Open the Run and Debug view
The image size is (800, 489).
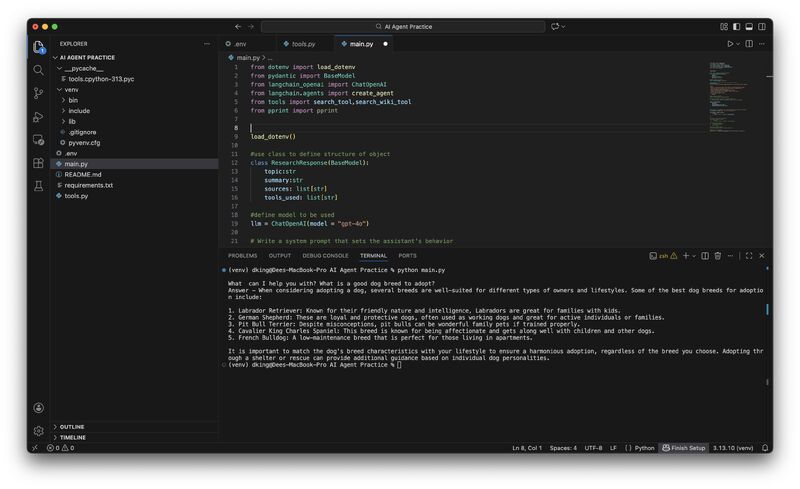38,117
